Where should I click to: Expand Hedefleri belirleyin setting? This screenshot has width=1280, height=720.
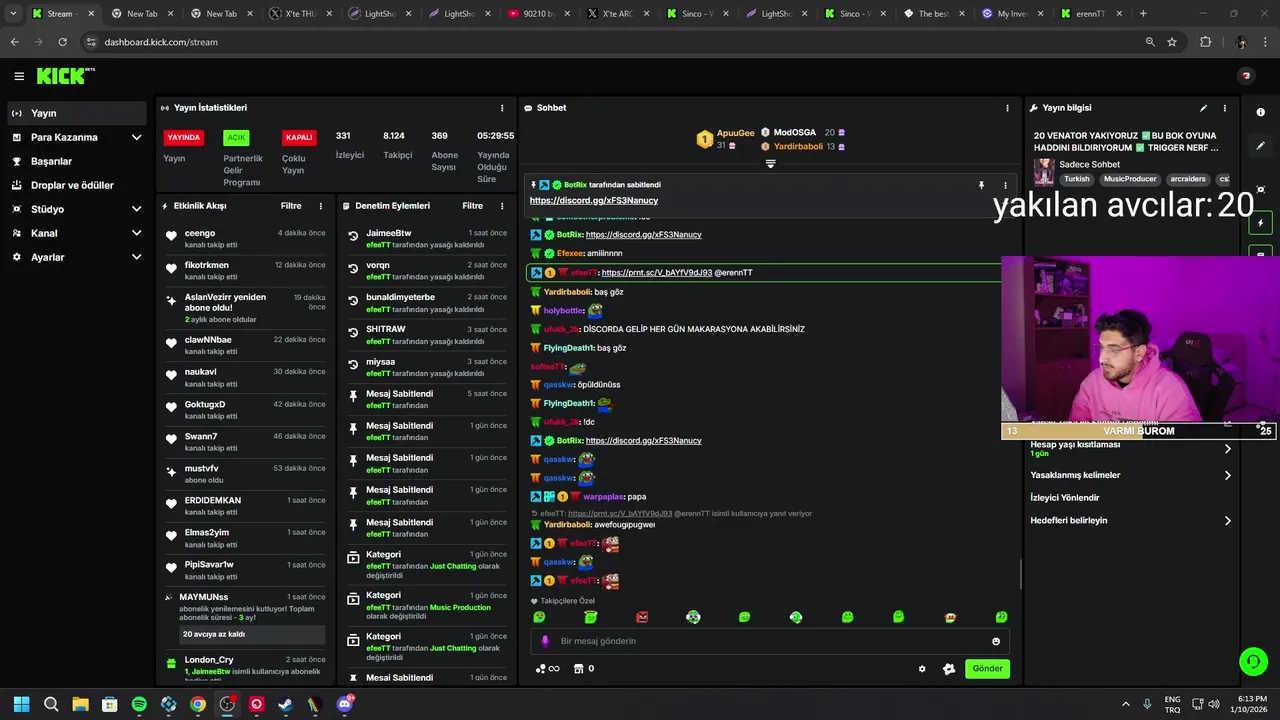(1131, 521)
